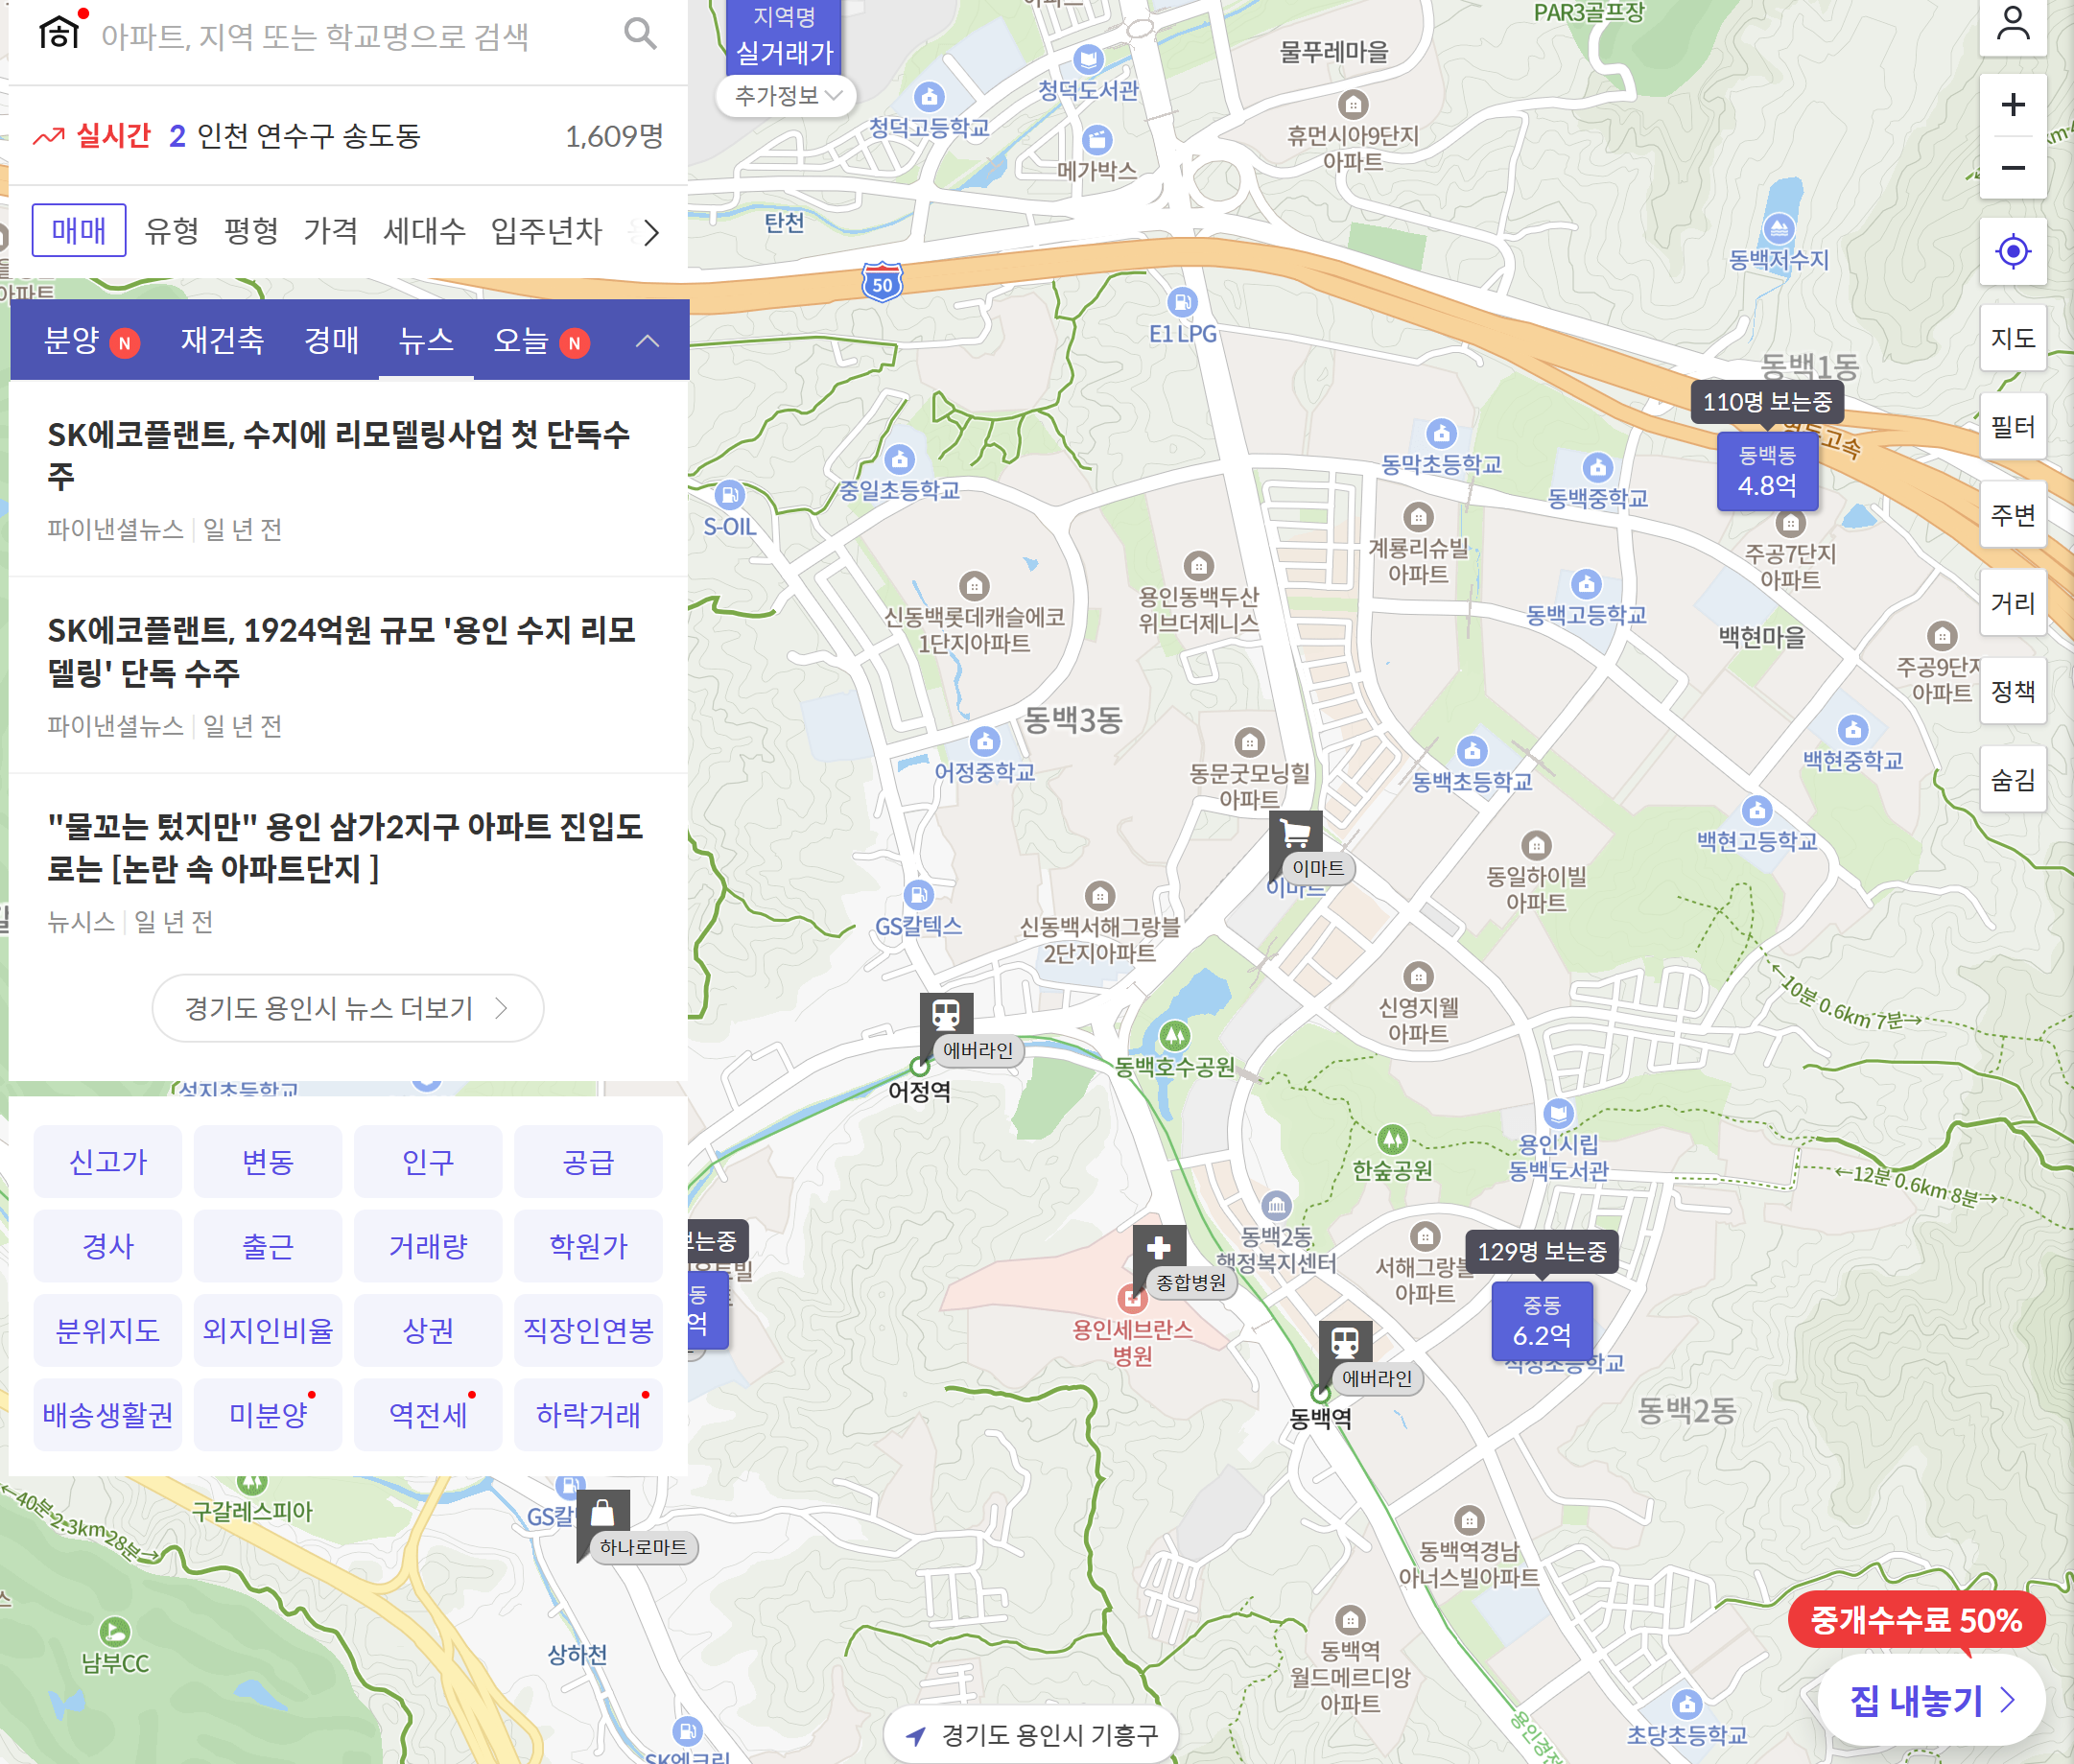Click the 집 내놓기 button
2074x1764 pixels.
pos(1931,1700)
